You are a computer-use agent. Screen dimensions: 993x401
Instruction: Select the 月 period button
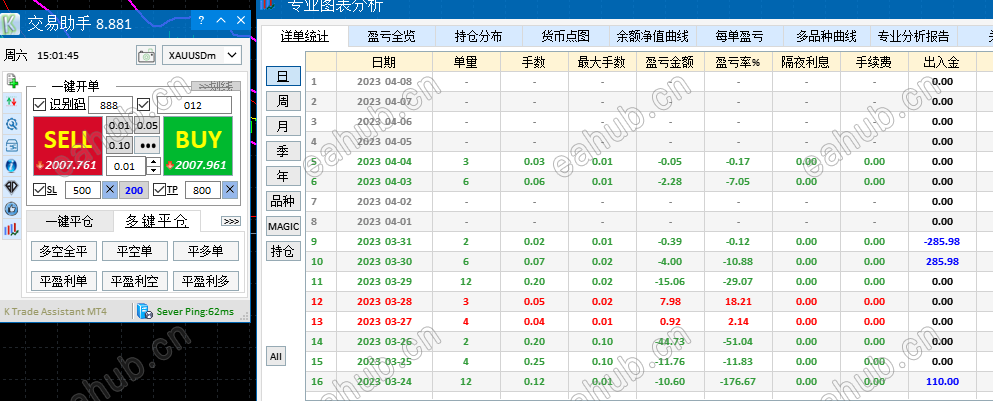(283, 126)
